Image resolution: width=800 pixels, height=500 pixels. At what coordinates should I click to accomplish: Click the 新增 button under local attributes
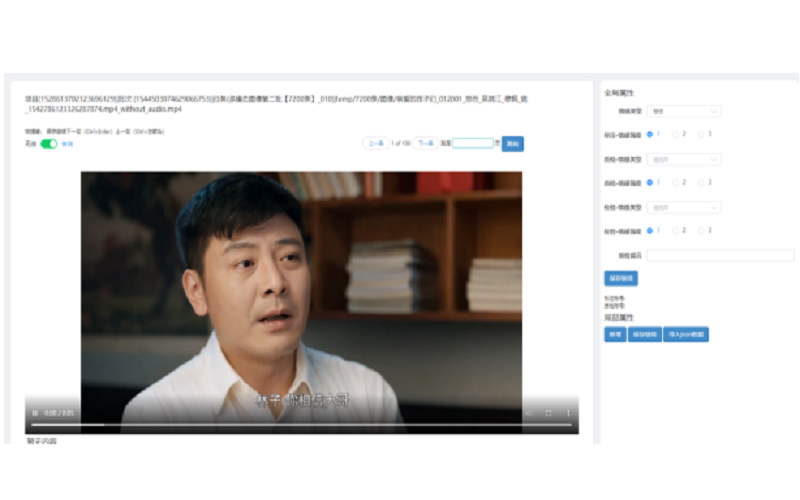(x=614, y=334)
